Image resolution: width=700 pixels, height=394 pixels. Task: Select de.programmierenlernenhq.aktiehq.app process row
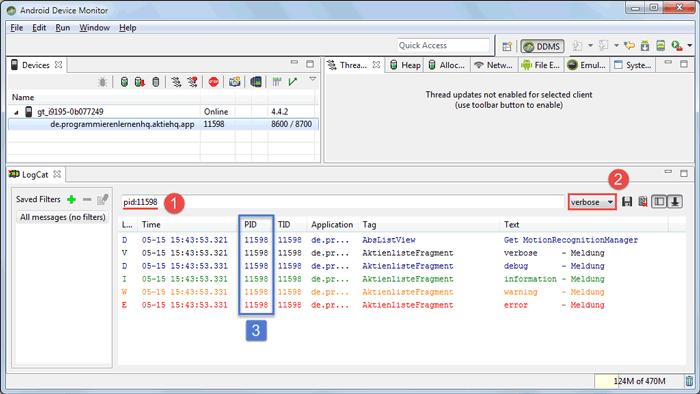(163, 124)
